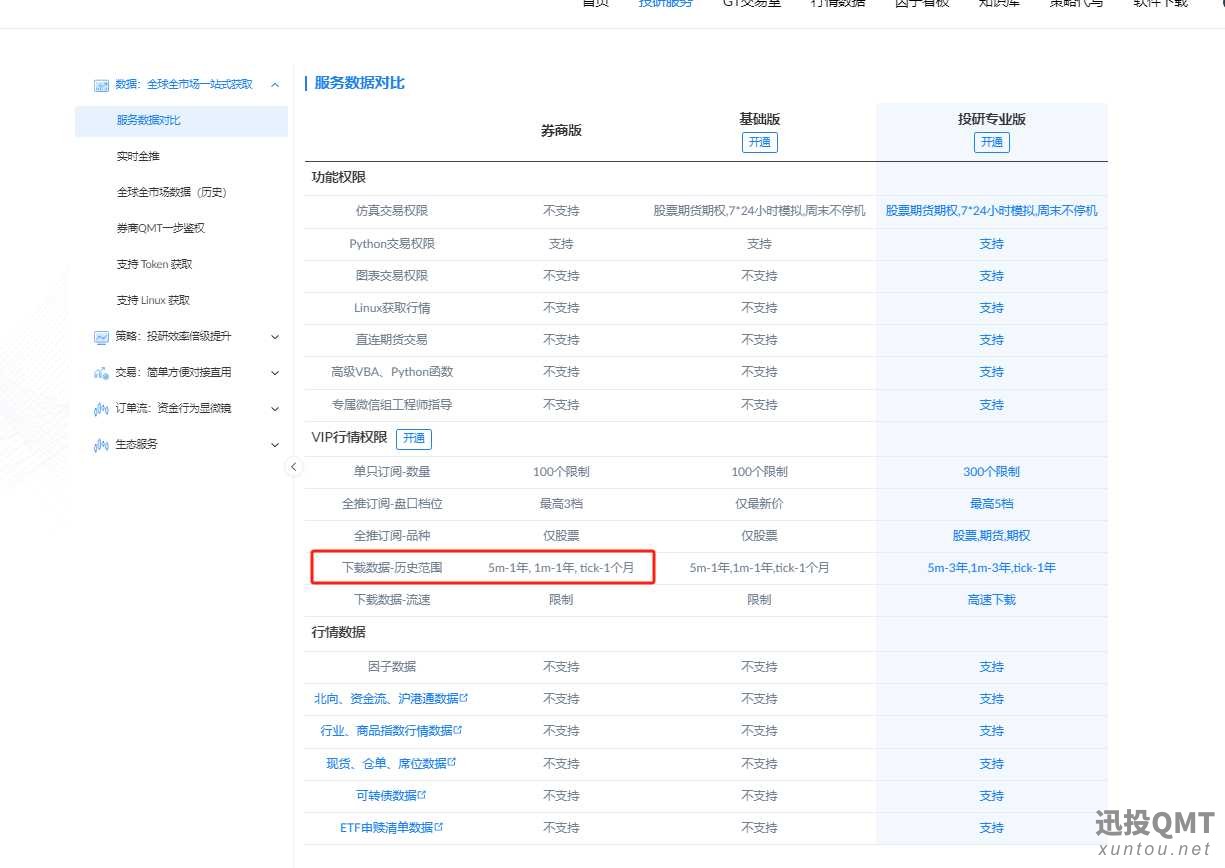Click the 高速下载 value
The image size is (1225, 868).
pyautogui.click(x=991, y=599)
